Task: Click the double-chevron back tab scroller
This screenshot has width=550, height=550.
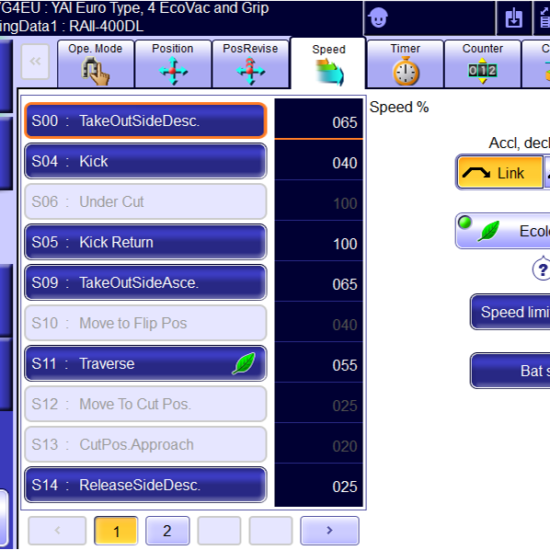Action: pos(35,62)
